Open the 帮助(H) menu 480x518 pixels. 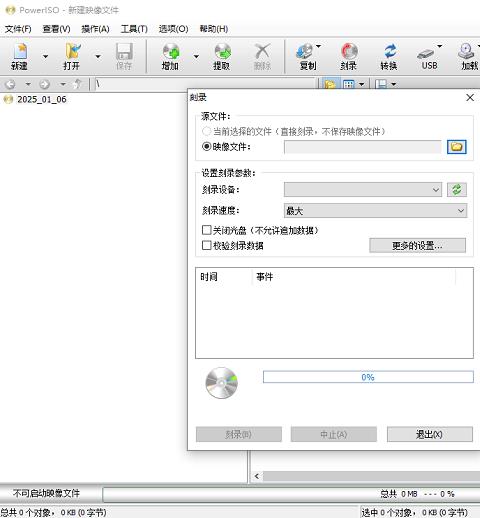click(214, 29)
